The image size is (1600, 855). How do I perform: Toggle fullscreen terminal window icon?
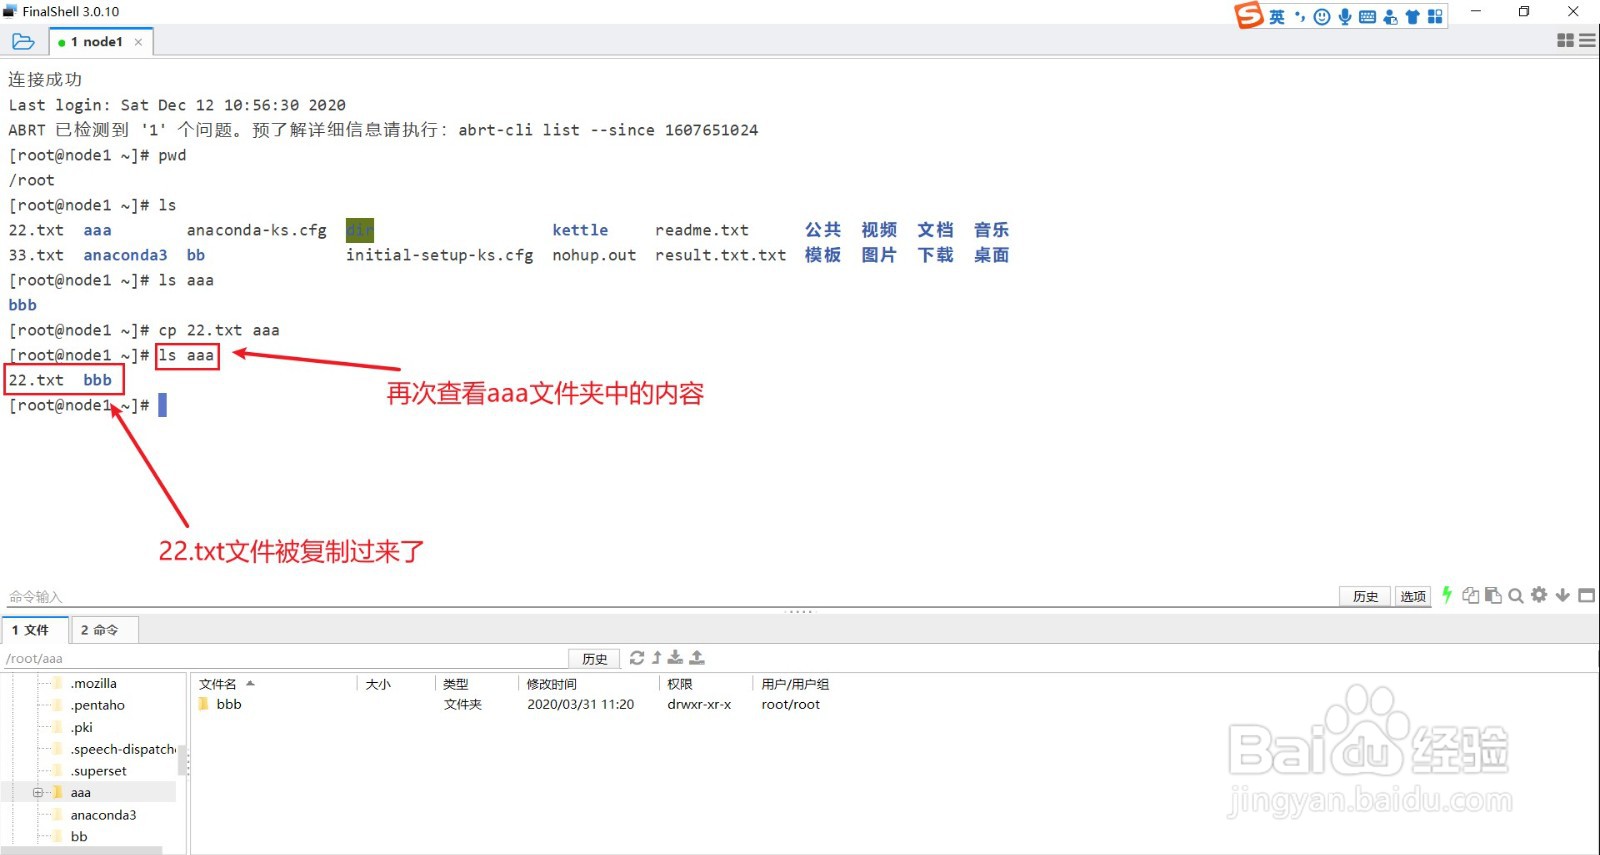(x=1586, y=595)
